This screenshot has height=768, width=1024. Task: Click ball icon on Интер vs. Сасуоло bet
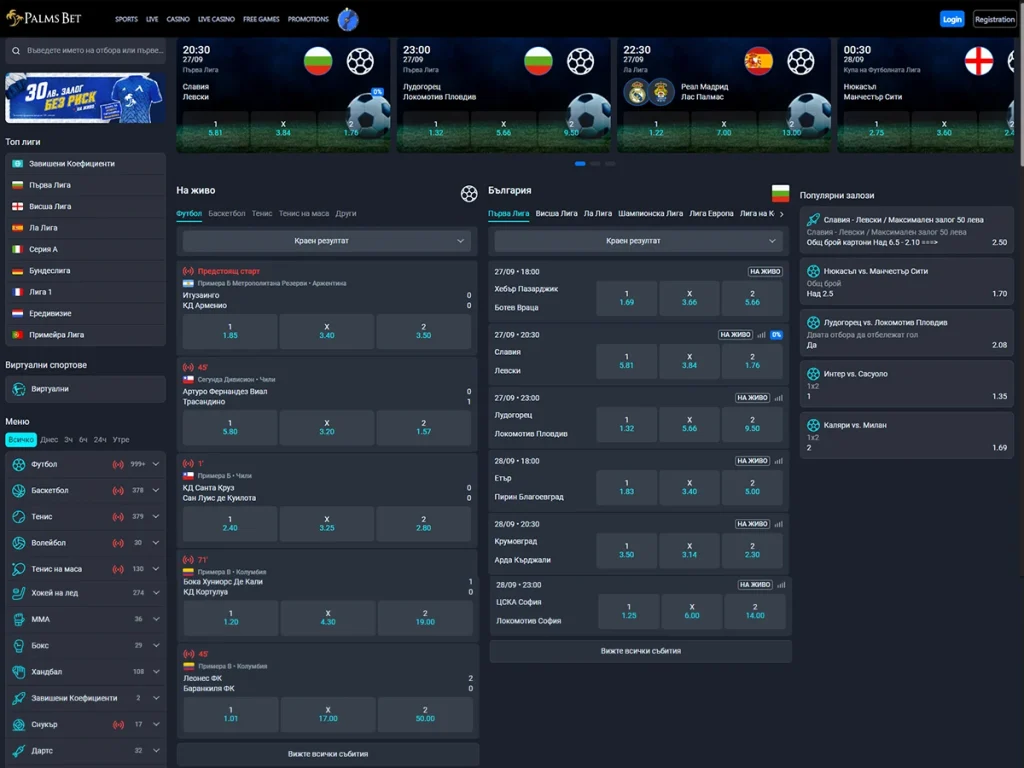click(x=813, y=374)
